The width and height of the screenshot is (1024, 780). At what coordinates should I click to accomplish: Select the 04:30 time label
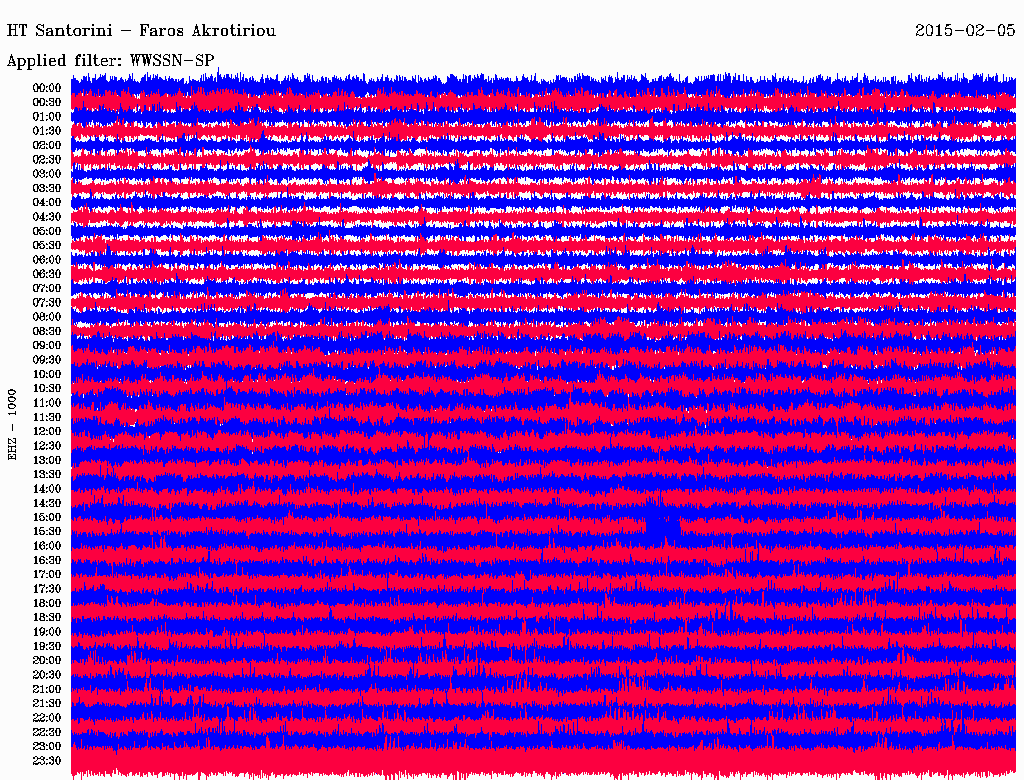coord(46,217)
